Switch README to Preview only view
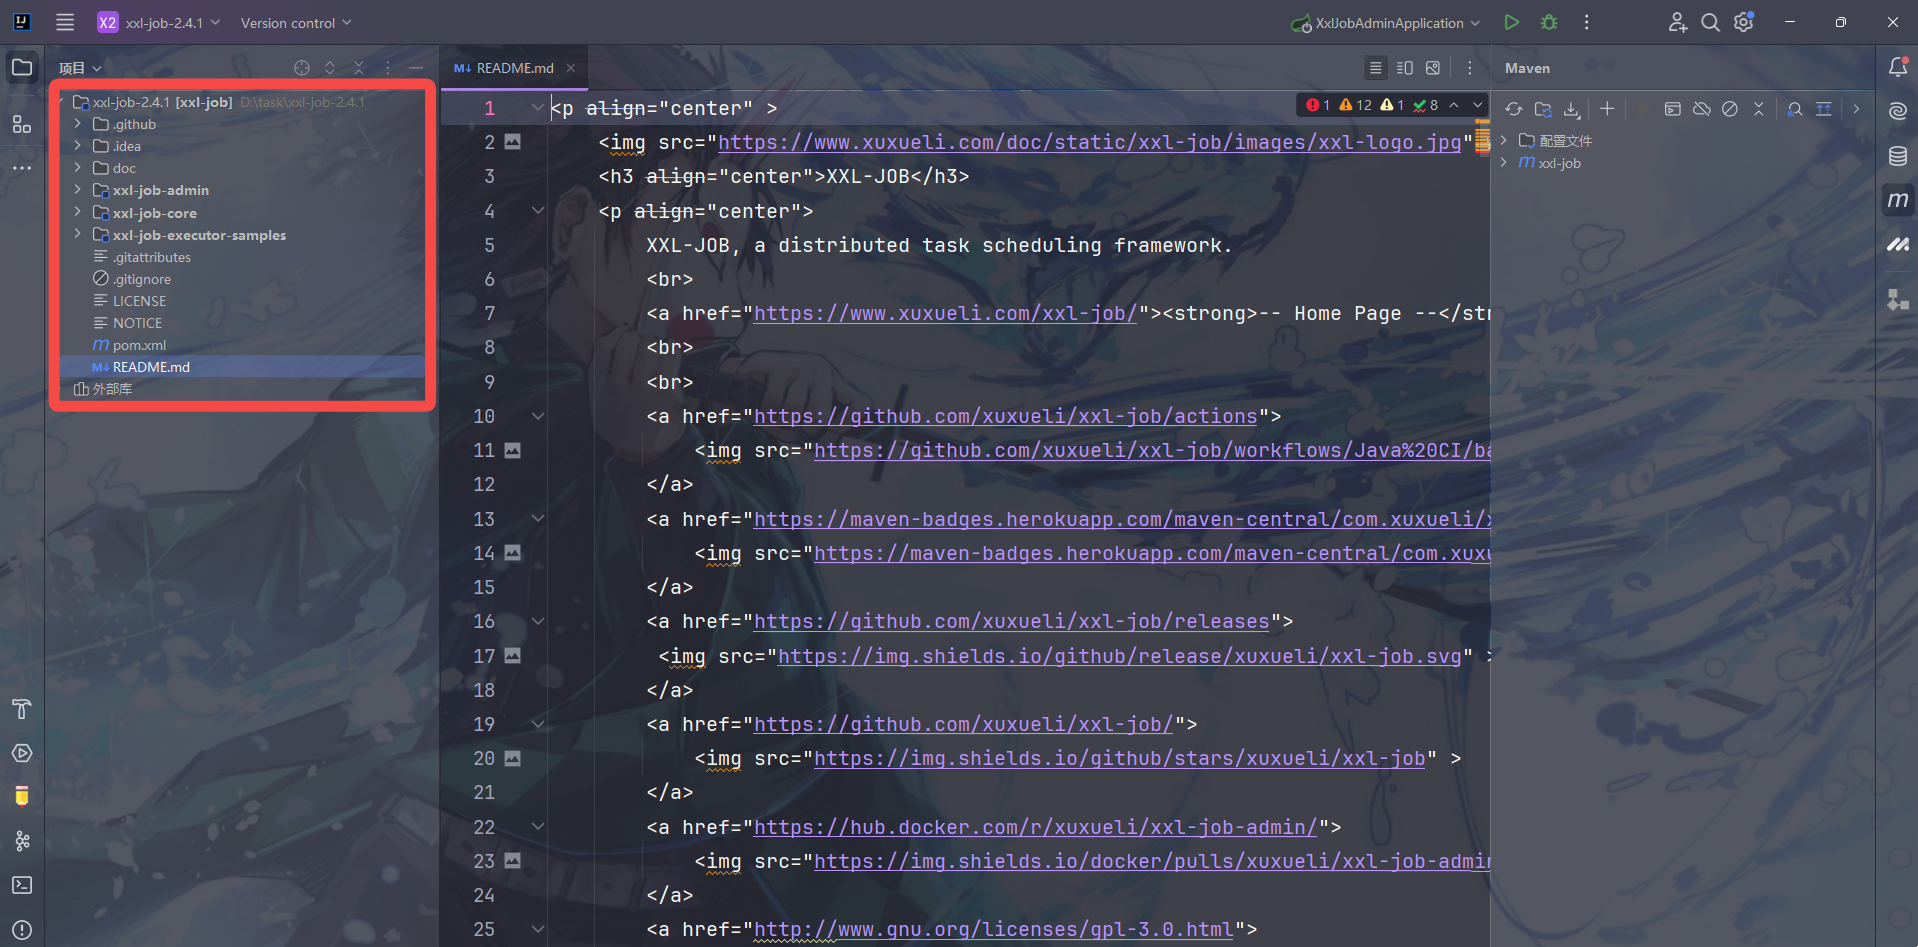This screenshot has height=947, width=1918. coord(1433,68)
